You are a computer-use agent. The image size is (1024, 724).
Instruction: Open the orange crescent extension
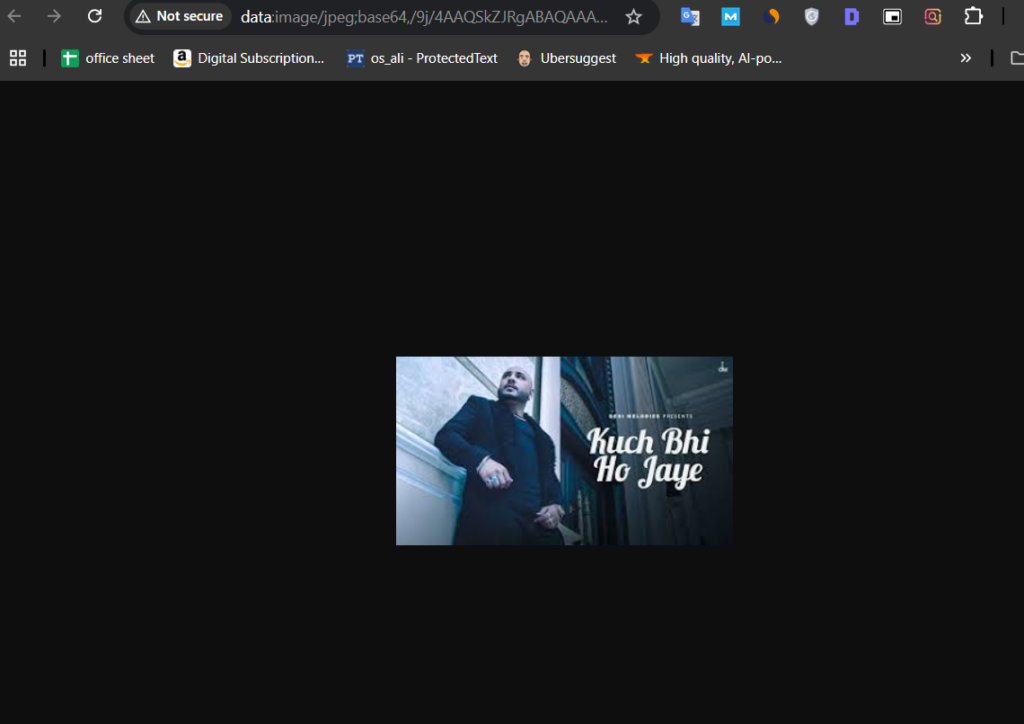point(771,16)
